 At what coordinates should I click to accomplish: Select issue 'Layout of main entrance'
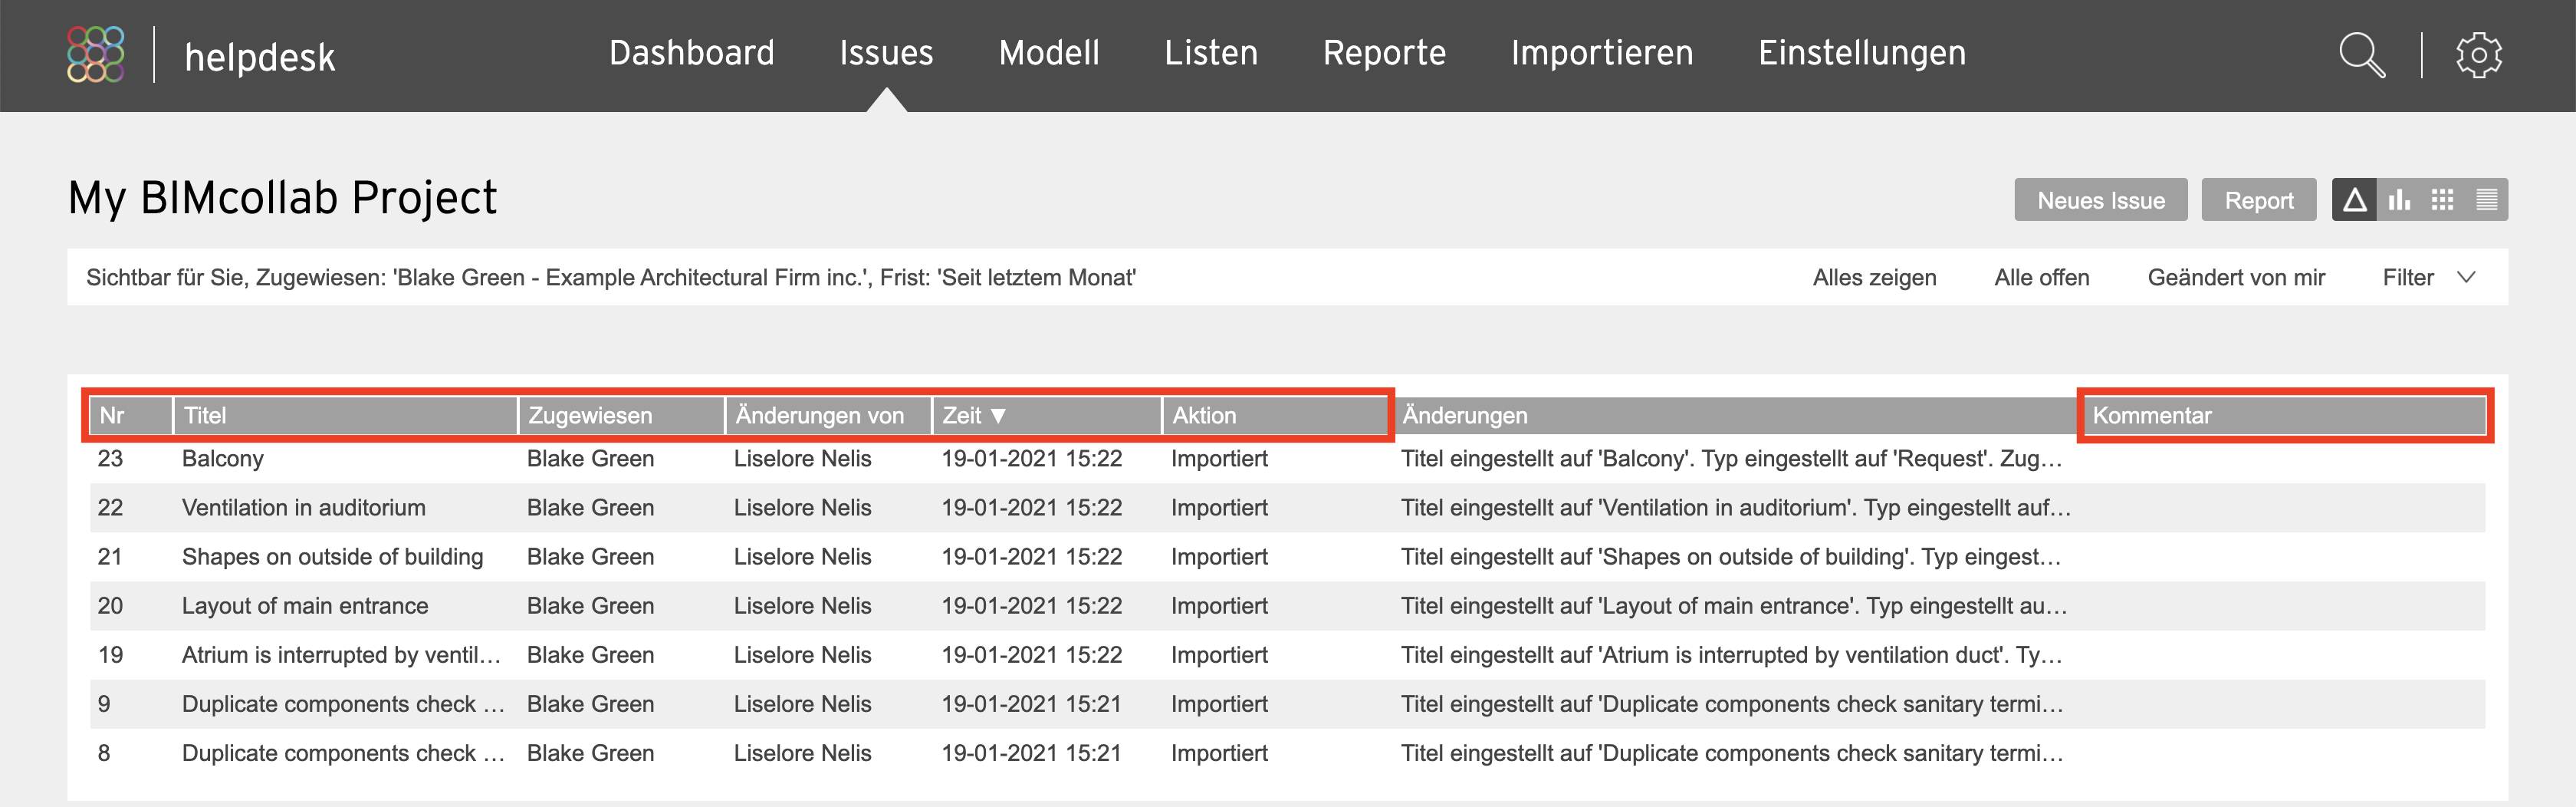(x=304, y=605)
